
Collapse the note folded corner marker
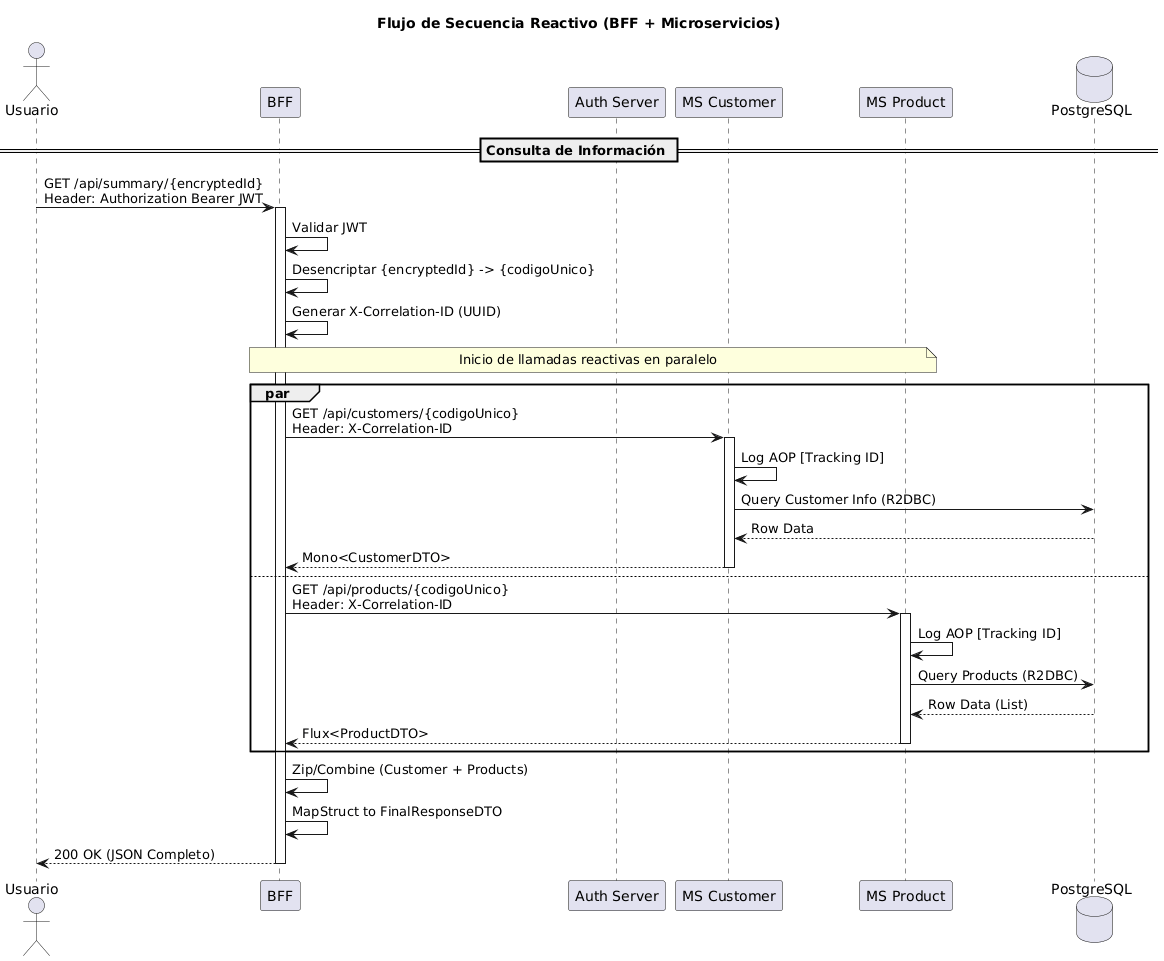[x=930, y=355]
